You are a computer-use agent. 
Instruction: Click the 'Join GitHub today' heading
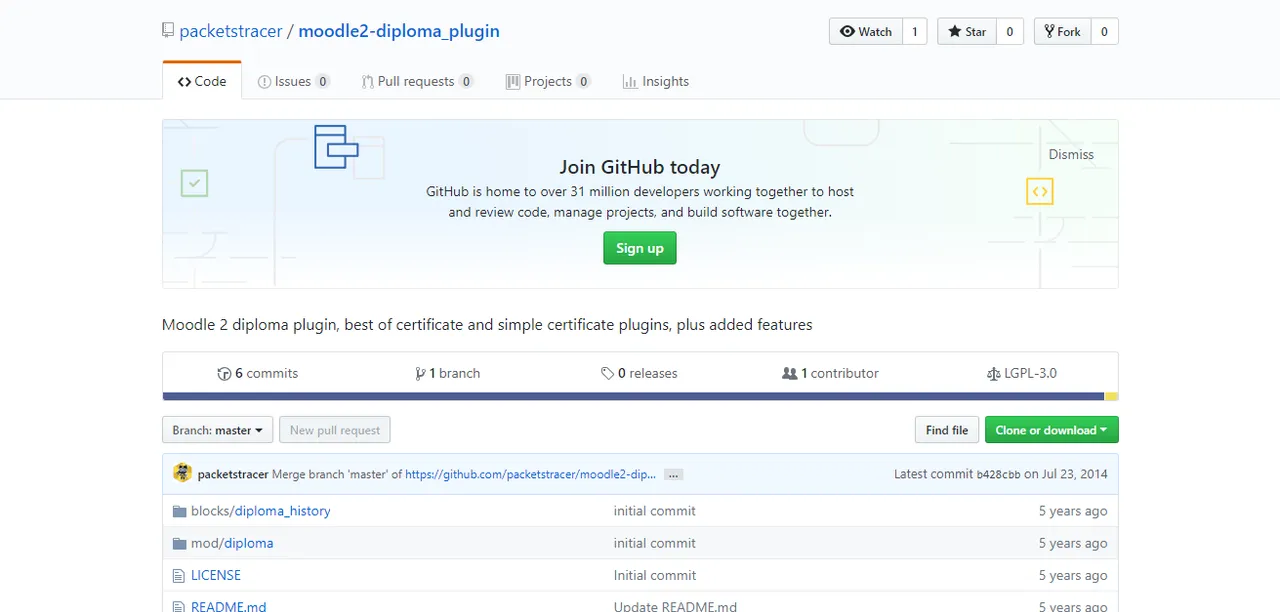640,167
